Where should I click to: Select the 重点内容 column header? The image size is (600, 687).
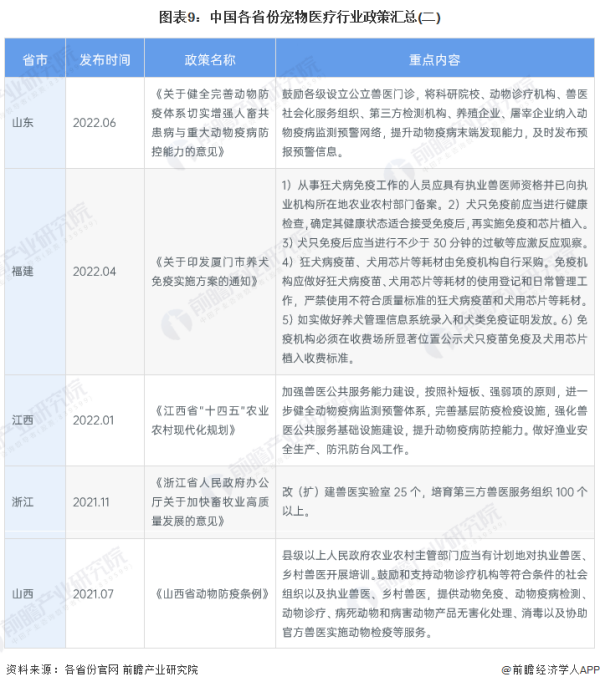(435, 59)
